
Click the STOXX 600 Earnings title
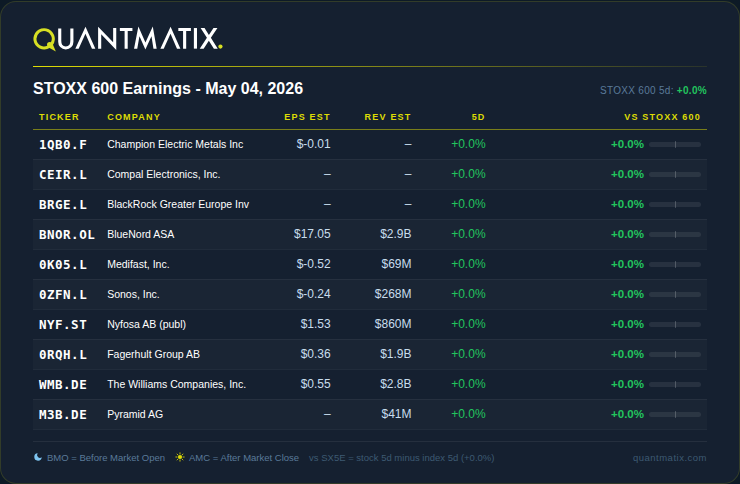(x=168, y=89)
